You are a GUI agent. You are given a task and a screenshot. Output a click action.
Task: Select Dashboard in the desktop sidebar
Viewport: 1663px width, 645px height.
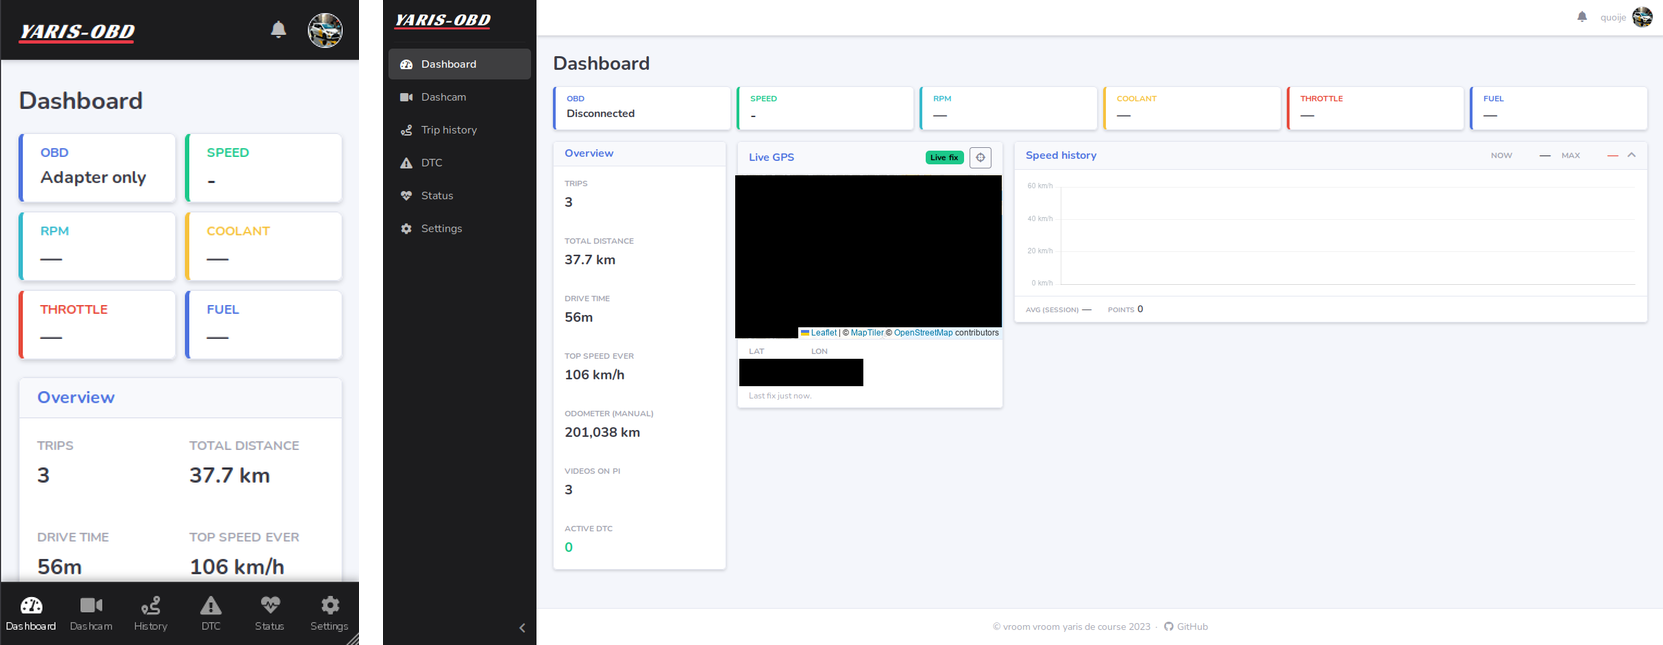(x=460, y=64)
